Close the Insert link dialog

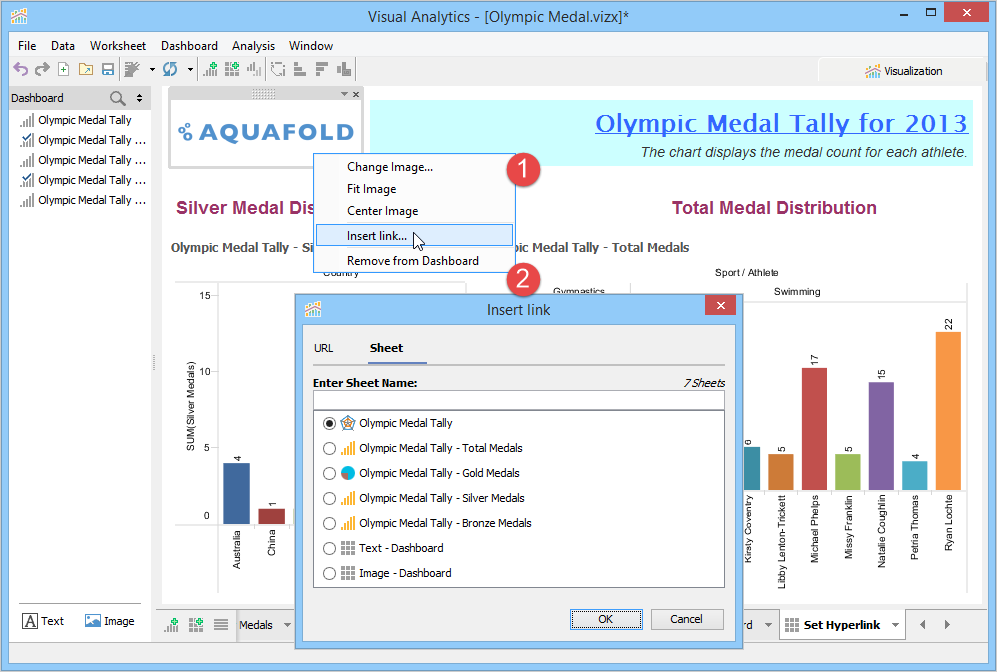(x=720, y=306)
